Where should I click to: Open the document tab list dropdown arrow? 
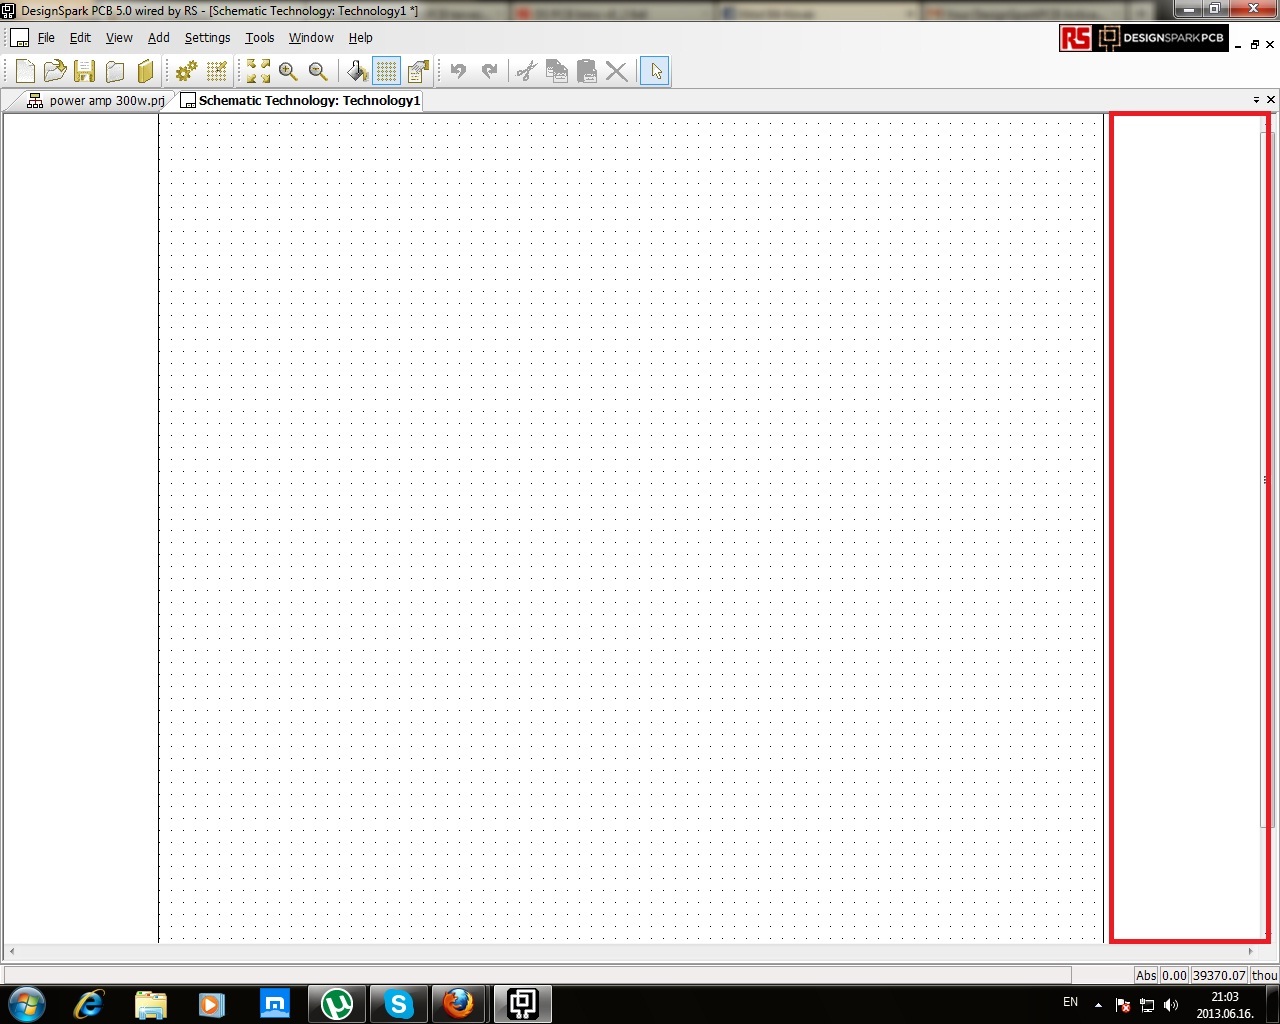point(1256,100)
